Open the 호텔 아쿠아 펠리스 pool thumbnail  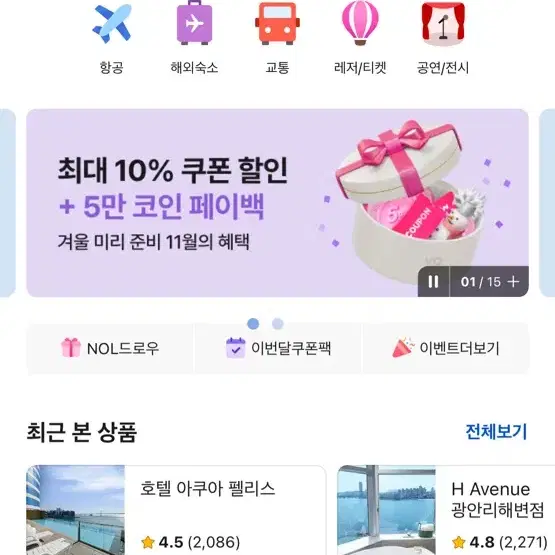[75, 510]
